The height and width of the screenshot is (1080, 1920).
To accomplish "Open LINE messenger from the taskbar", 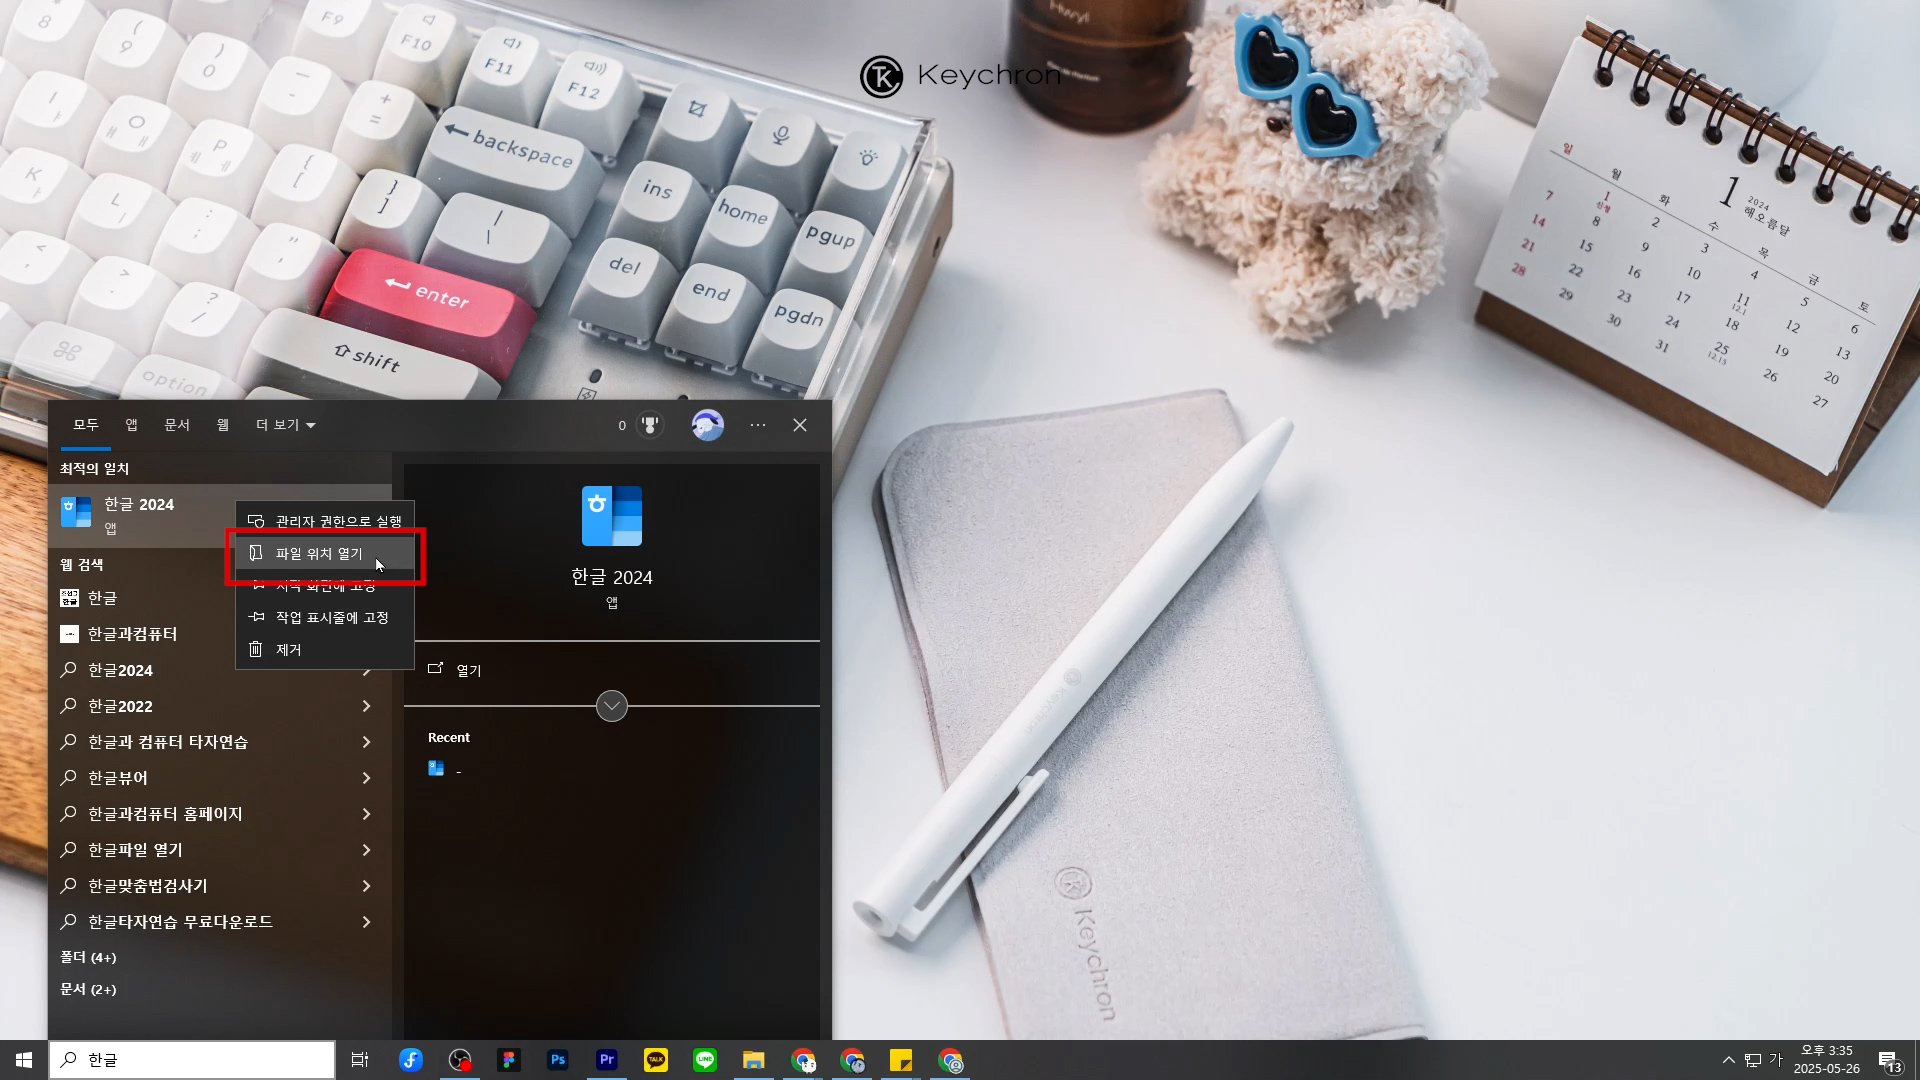I will tap(705, 1060).
